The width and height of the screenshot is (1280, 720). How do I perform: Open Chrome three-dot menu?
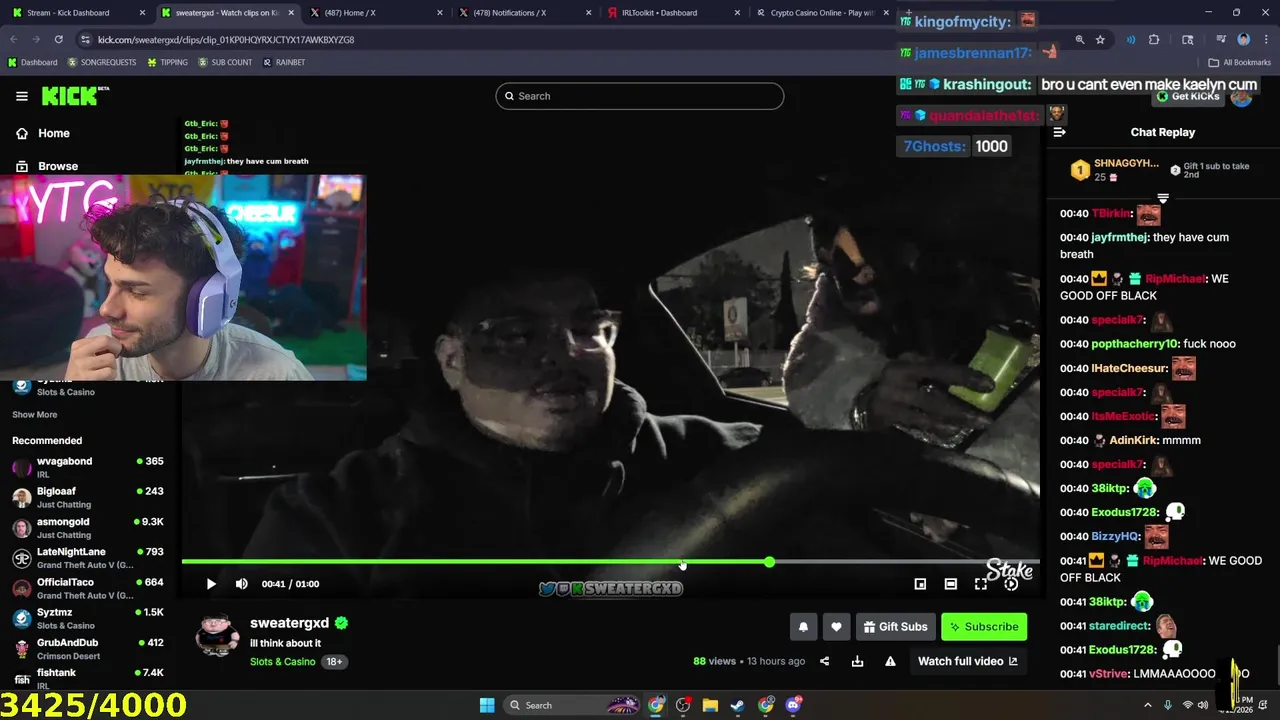[x=1264, y=39]
